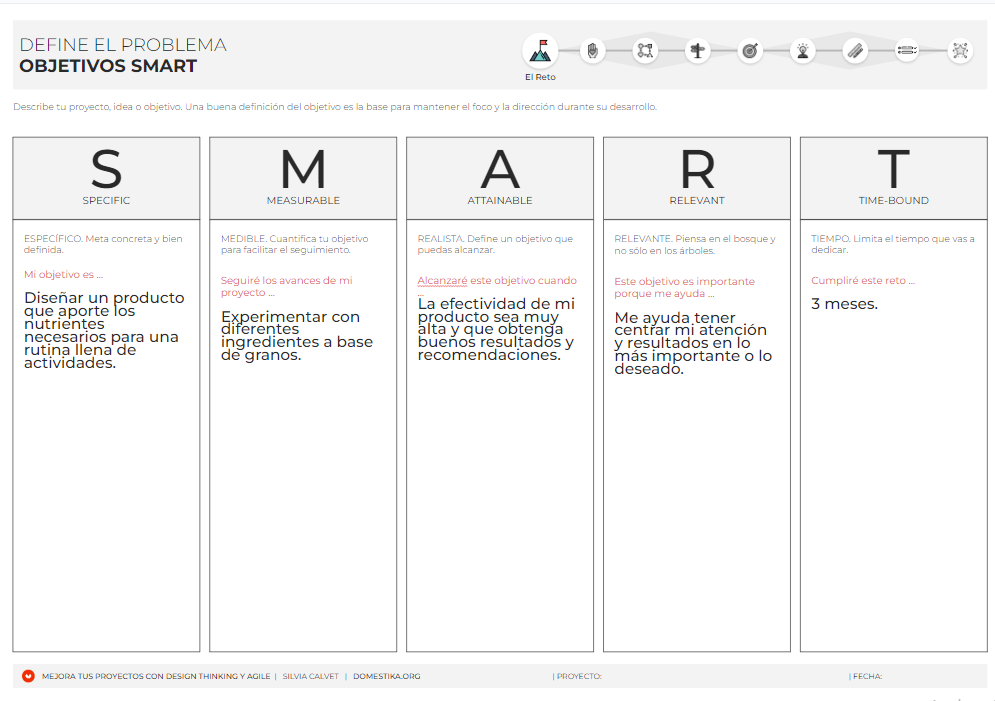Click 'ESPECÍFICO. Meta concreta y bien definida.' description
Screen dimensions: 995x701
point(103,244)
